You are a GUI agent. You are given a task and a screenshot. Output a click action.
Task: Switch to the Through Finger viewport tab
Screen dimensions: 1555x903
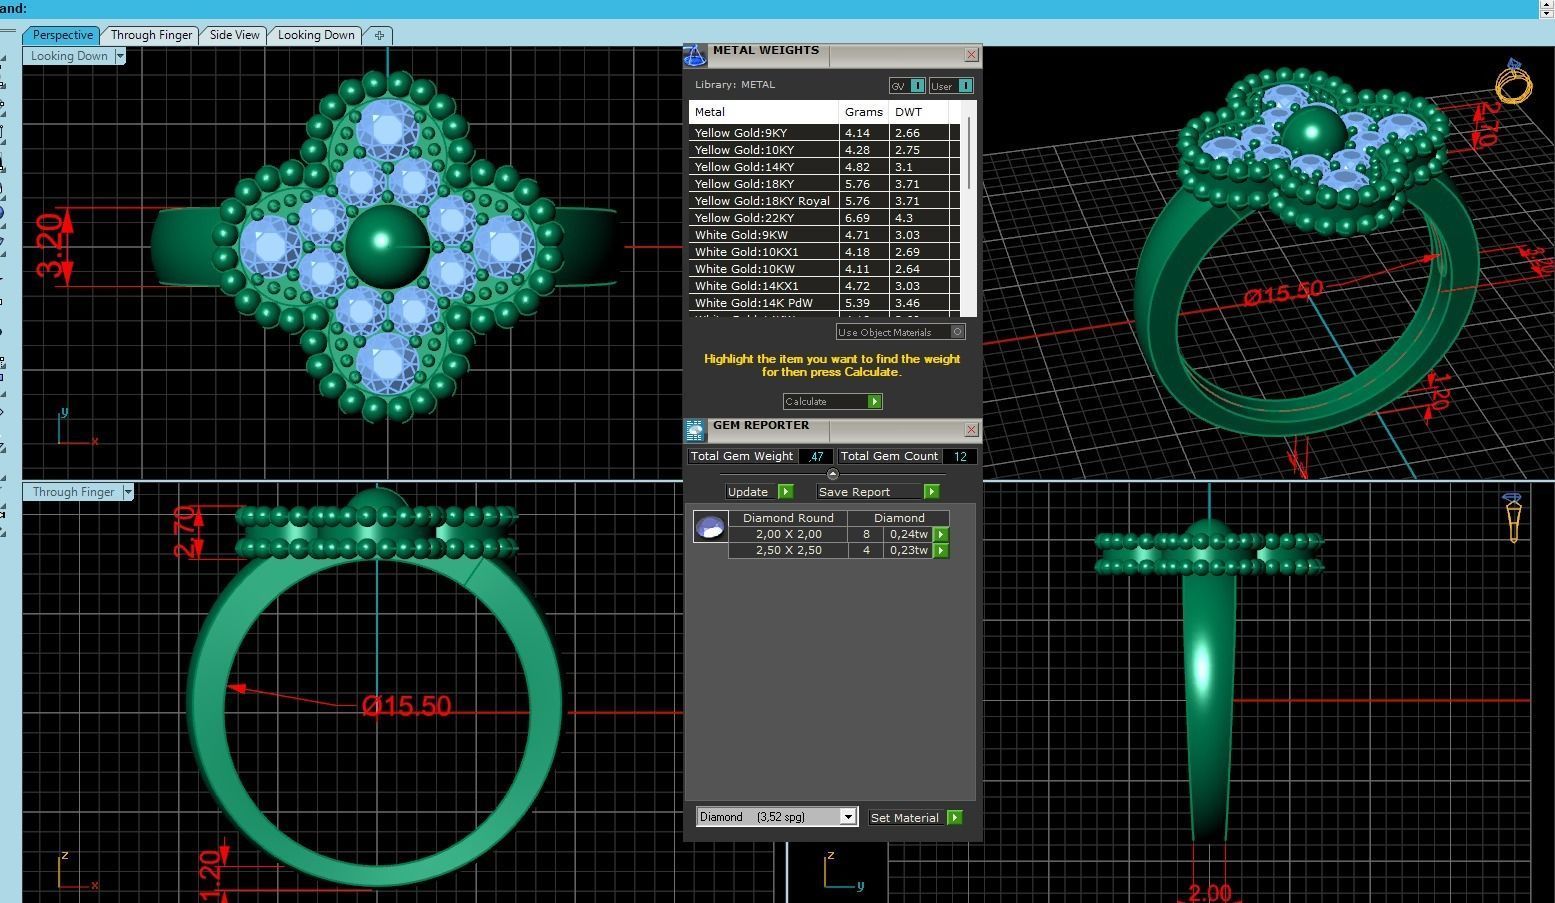coord(151,35)
